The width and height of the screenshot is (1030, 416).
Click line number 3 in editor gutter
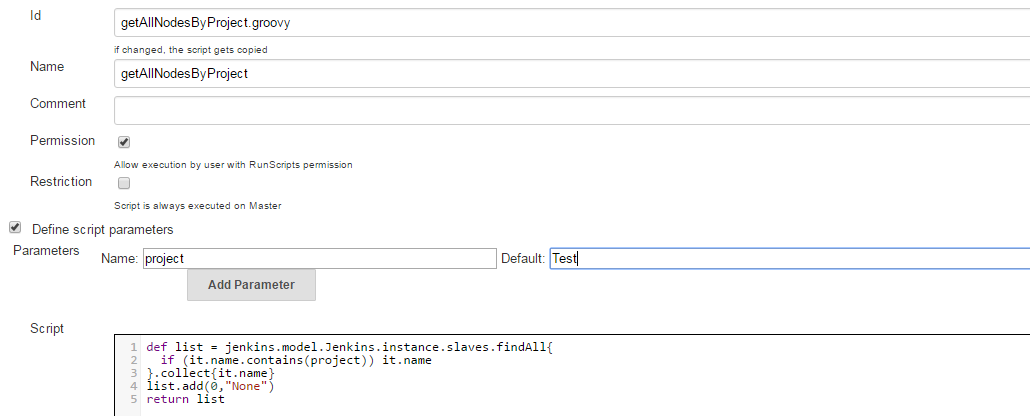[133, 373]
